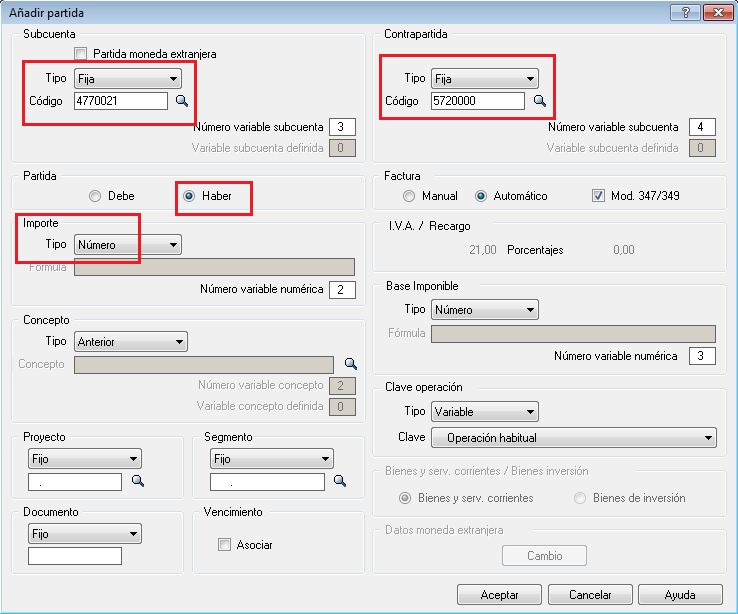The image size is (738, 614).
Task: Open Concepto lookup with magnifier icon
Action: point(351,364)
